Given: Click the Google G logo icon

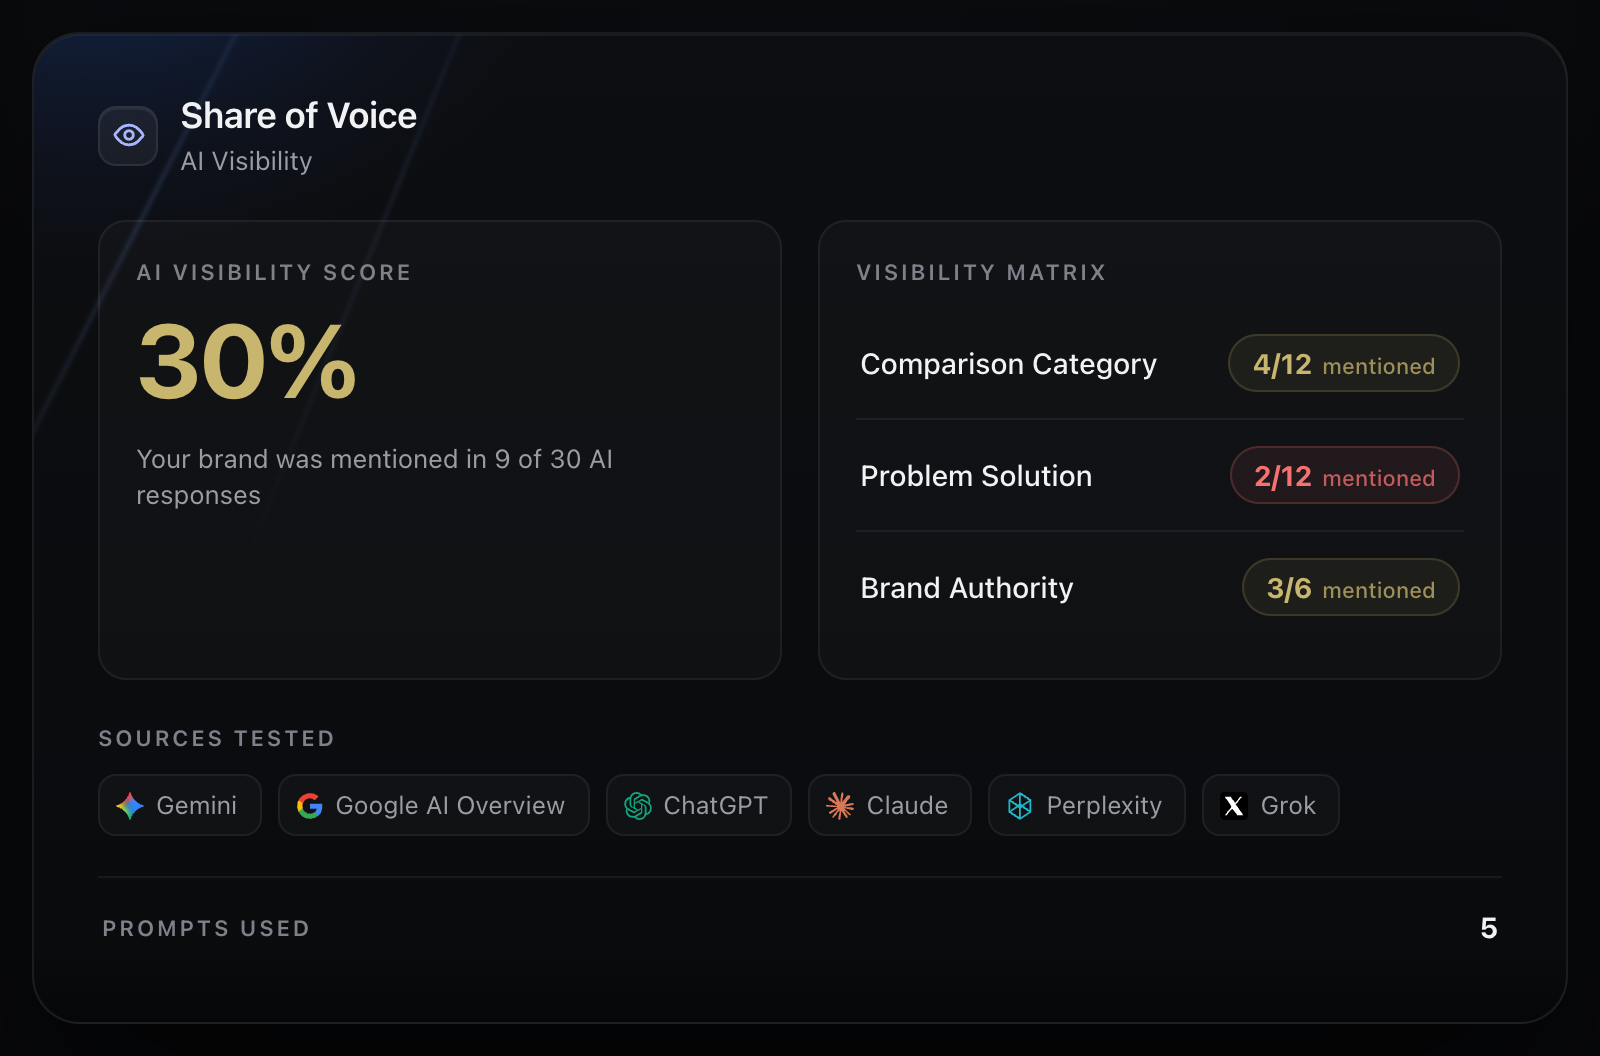Looking at the screenshot, I should click(310, 806).
